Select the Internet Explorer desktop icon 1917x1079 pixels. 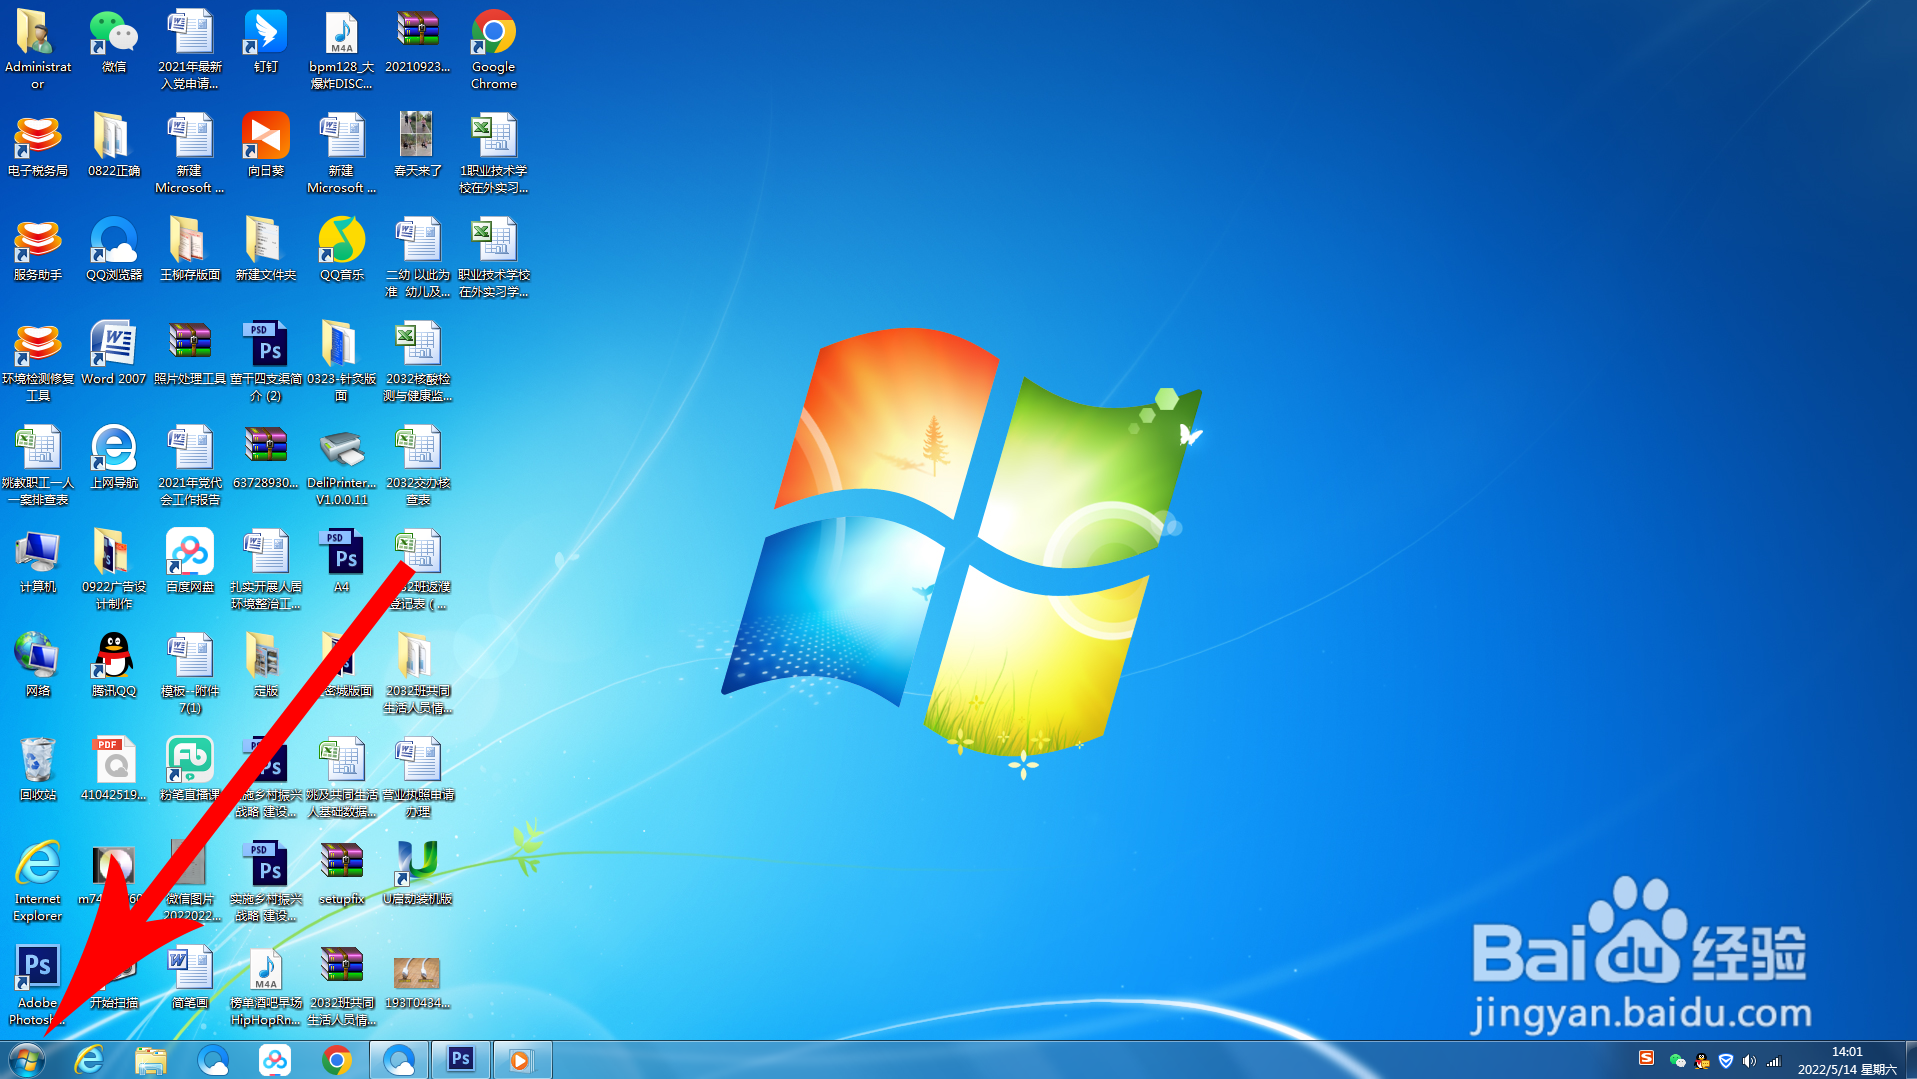[x=38, y=882]
